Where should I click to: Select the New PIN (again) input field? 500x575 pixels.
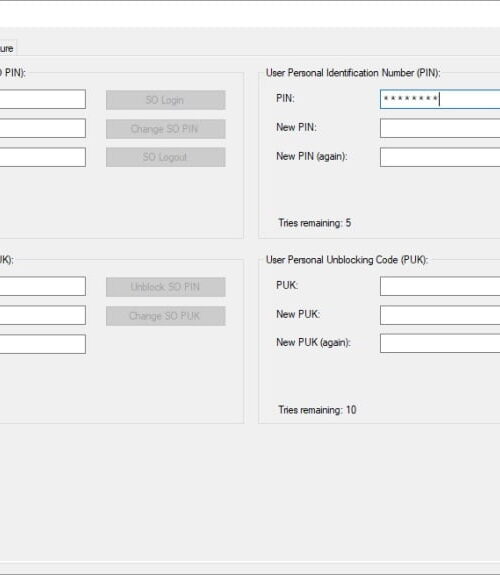tap(440, 157)
